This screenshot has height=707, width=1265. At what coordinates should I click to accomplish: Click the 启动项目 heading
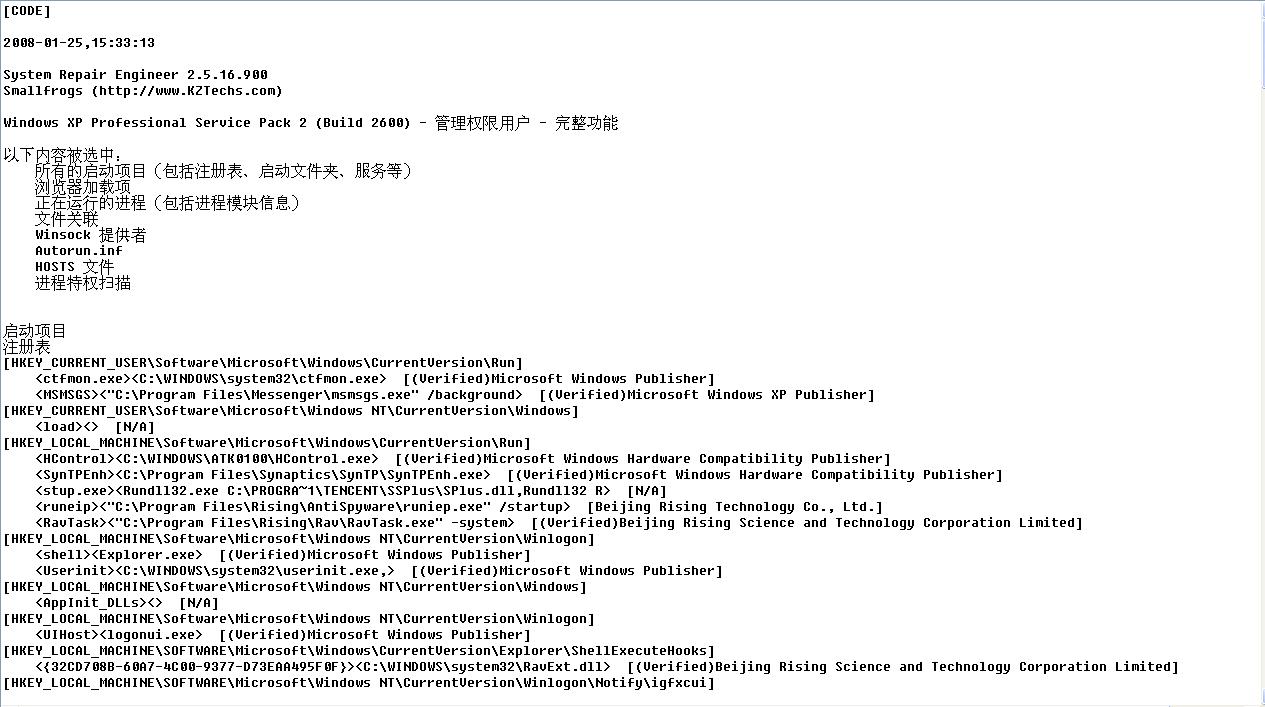[35, 331]
